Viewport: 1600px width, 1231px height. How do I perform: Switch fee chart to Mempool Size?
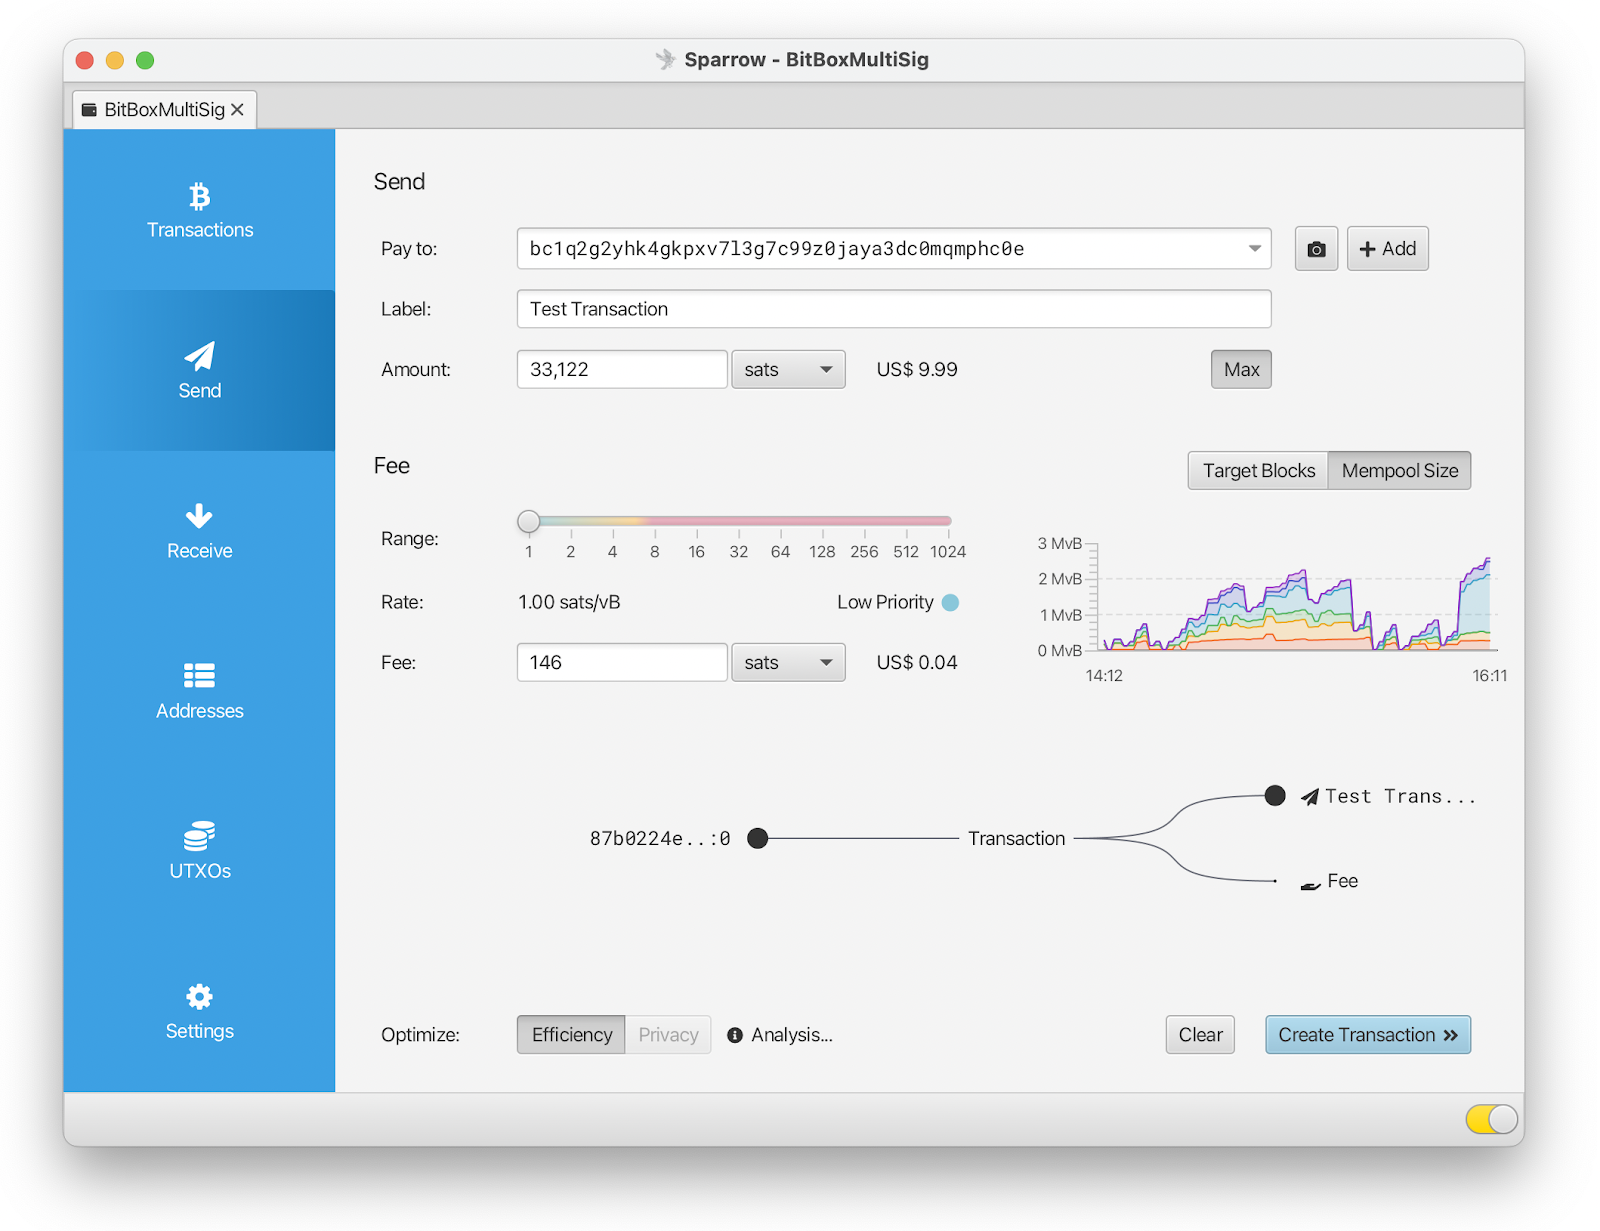[x=1399, y=471]
